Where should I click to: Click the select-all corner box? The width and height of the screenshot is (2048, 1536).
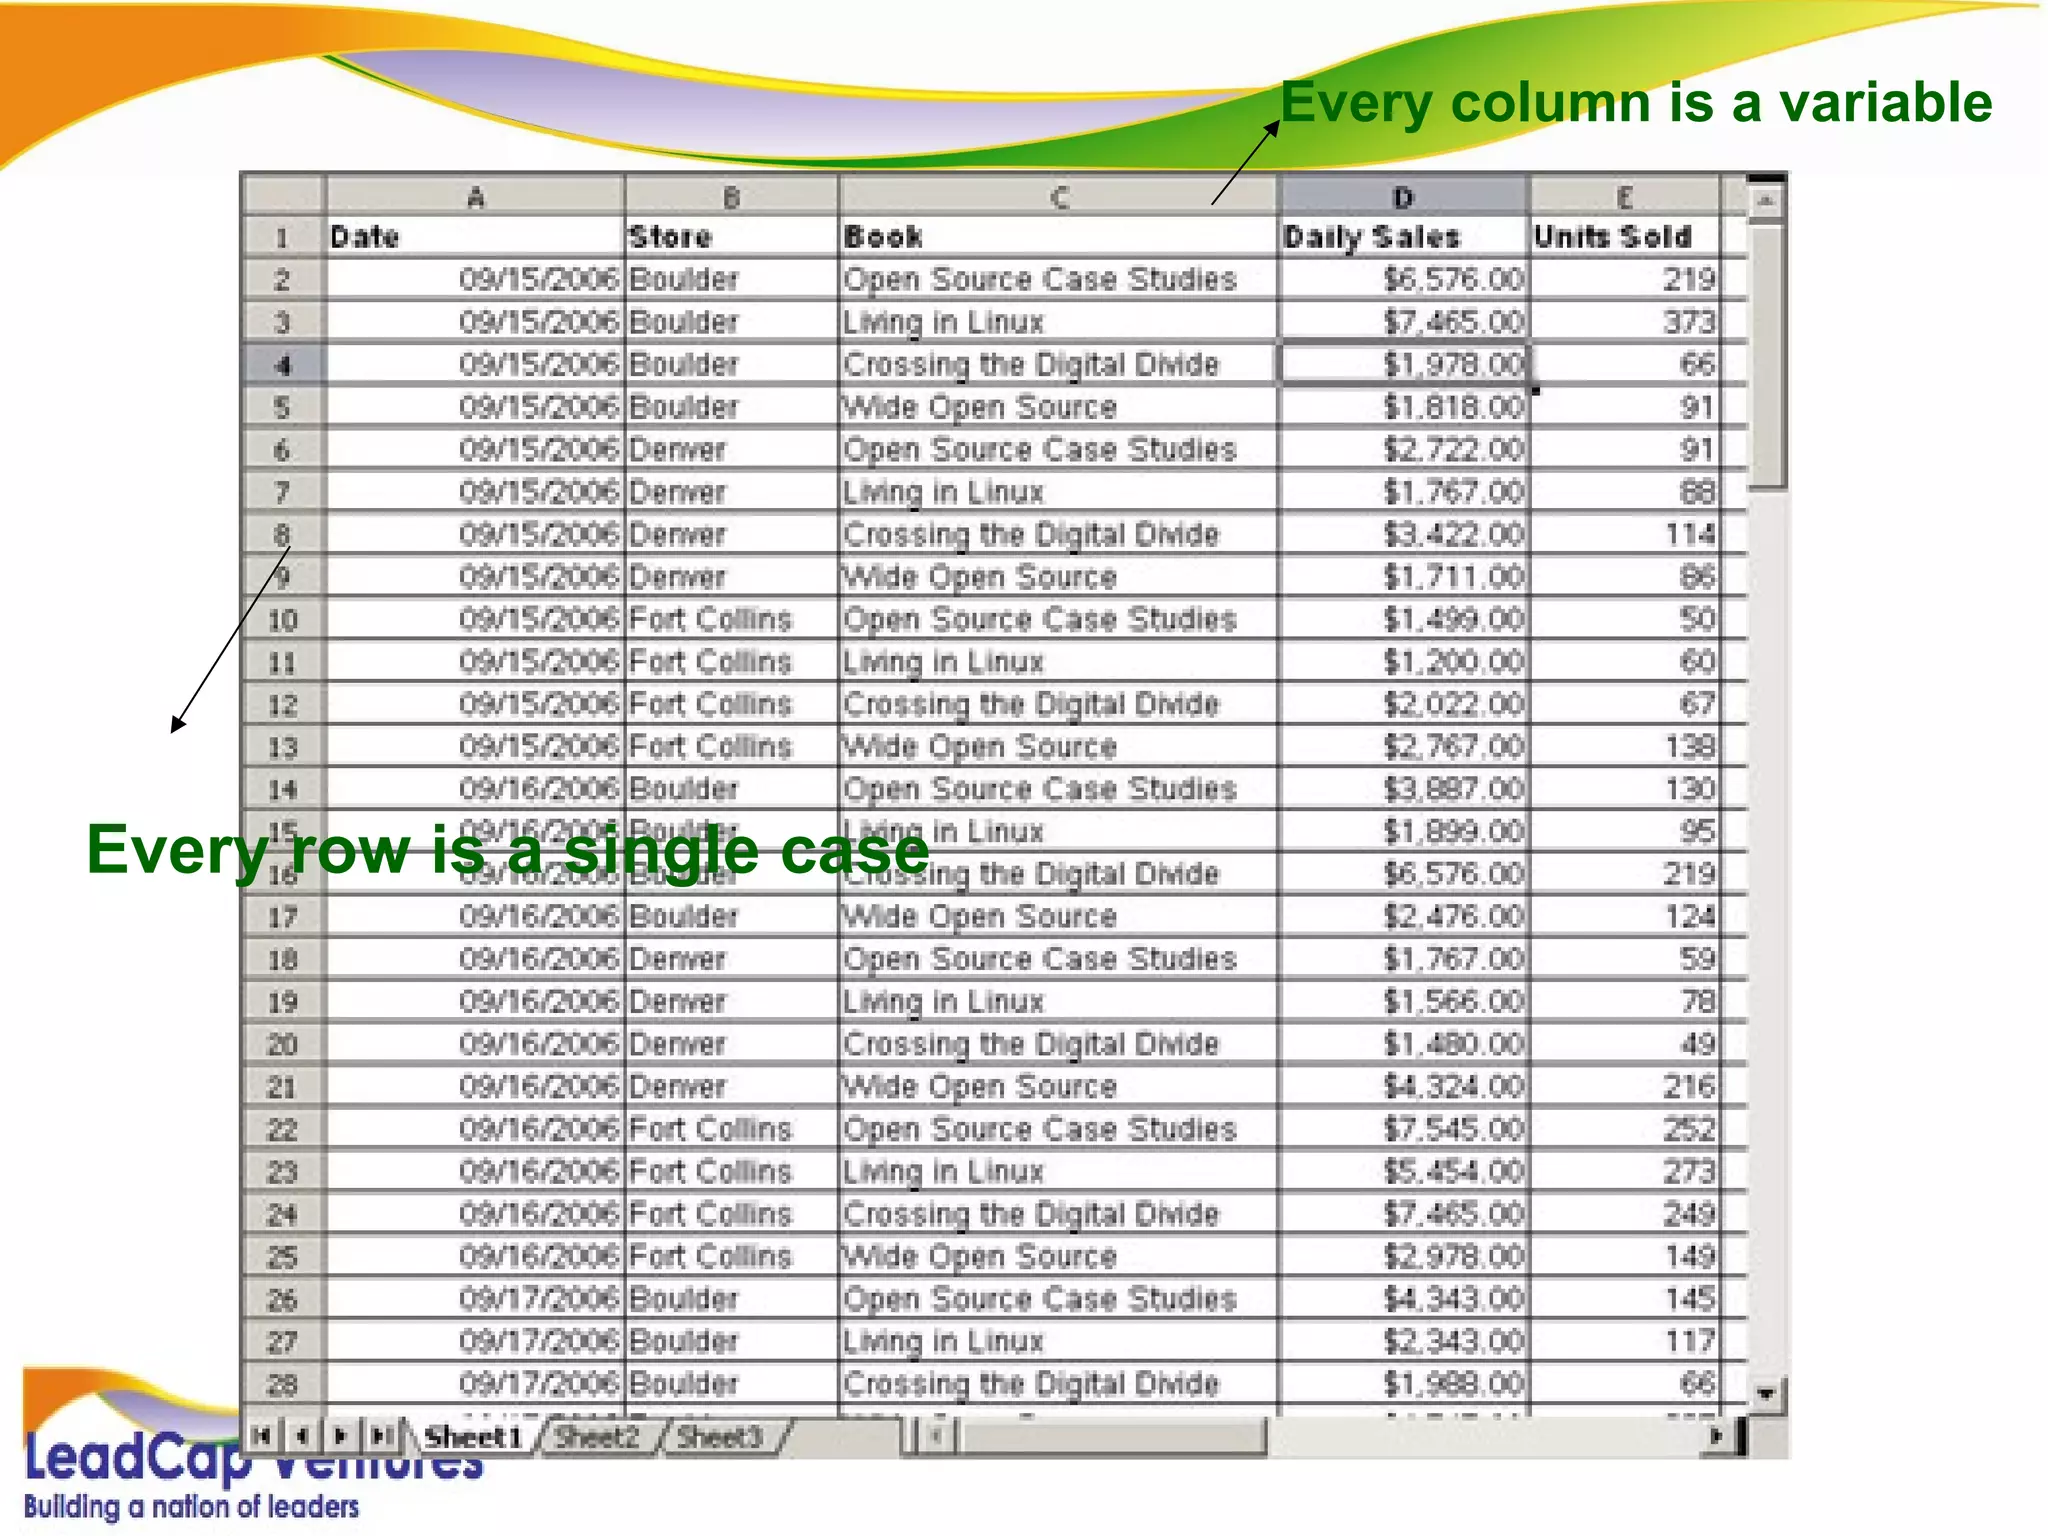point(283,196)
